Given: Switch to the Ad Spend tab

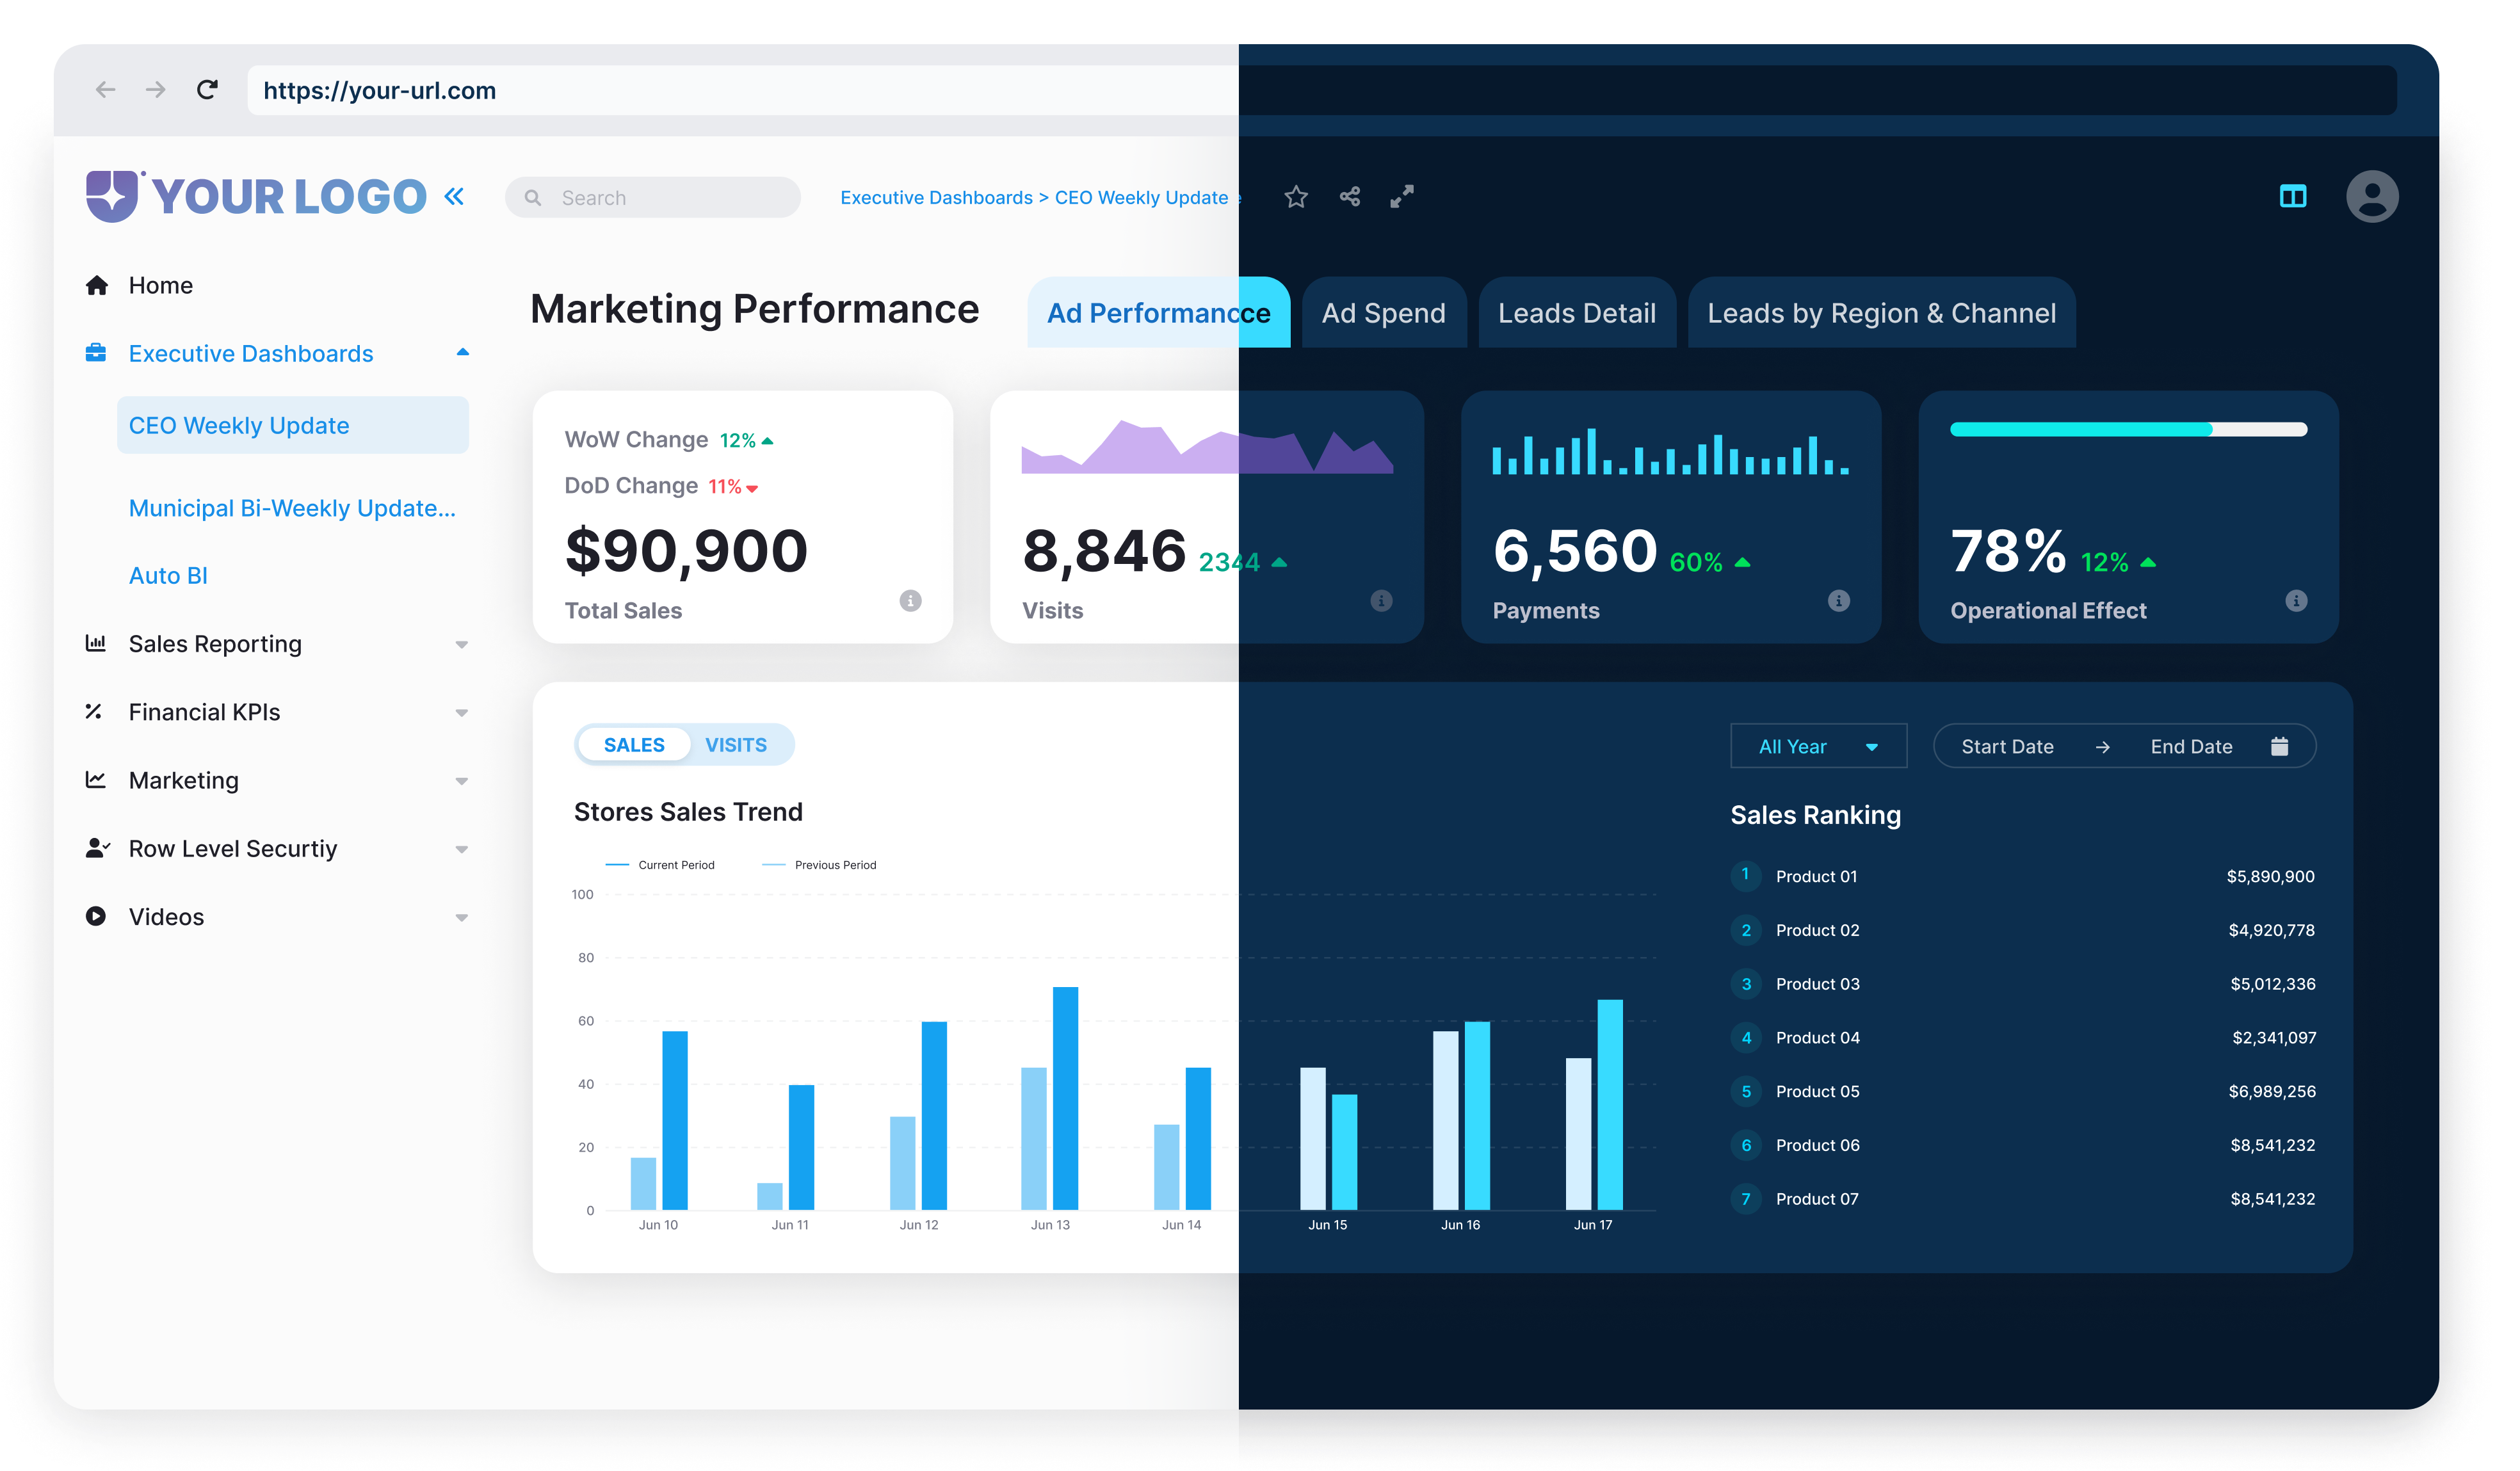Looking at the screenshot, I should [x=1382, y=314].
